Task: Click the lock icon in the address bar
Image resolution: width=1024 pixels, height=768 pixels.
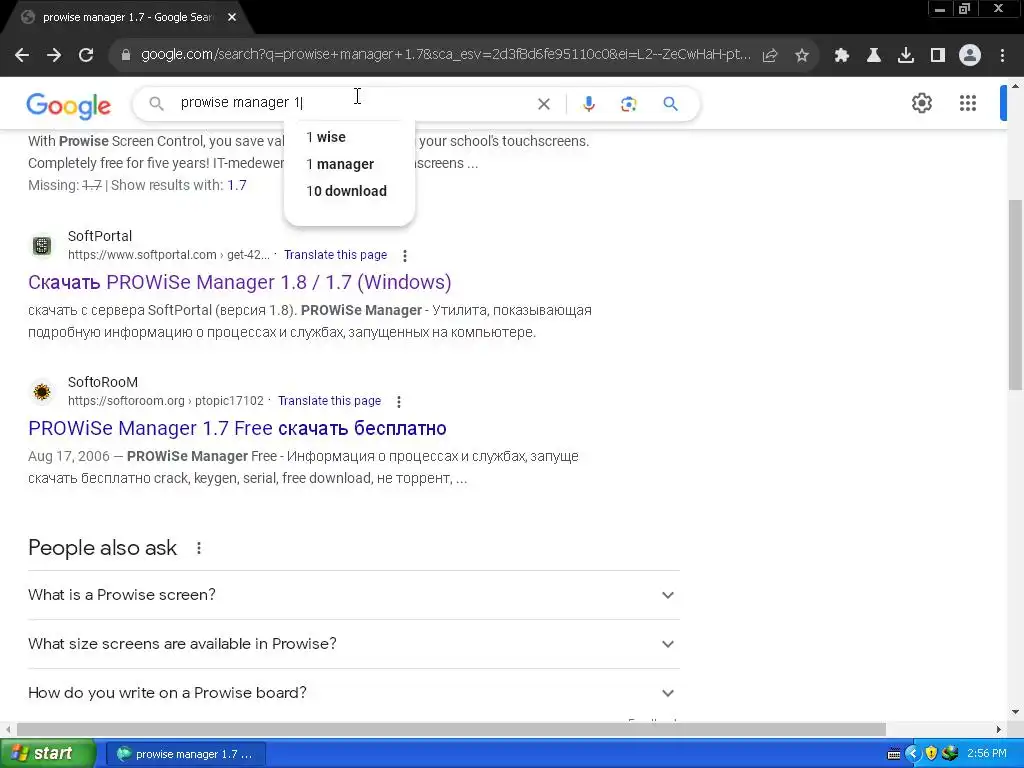Action: tap(126, 55)
